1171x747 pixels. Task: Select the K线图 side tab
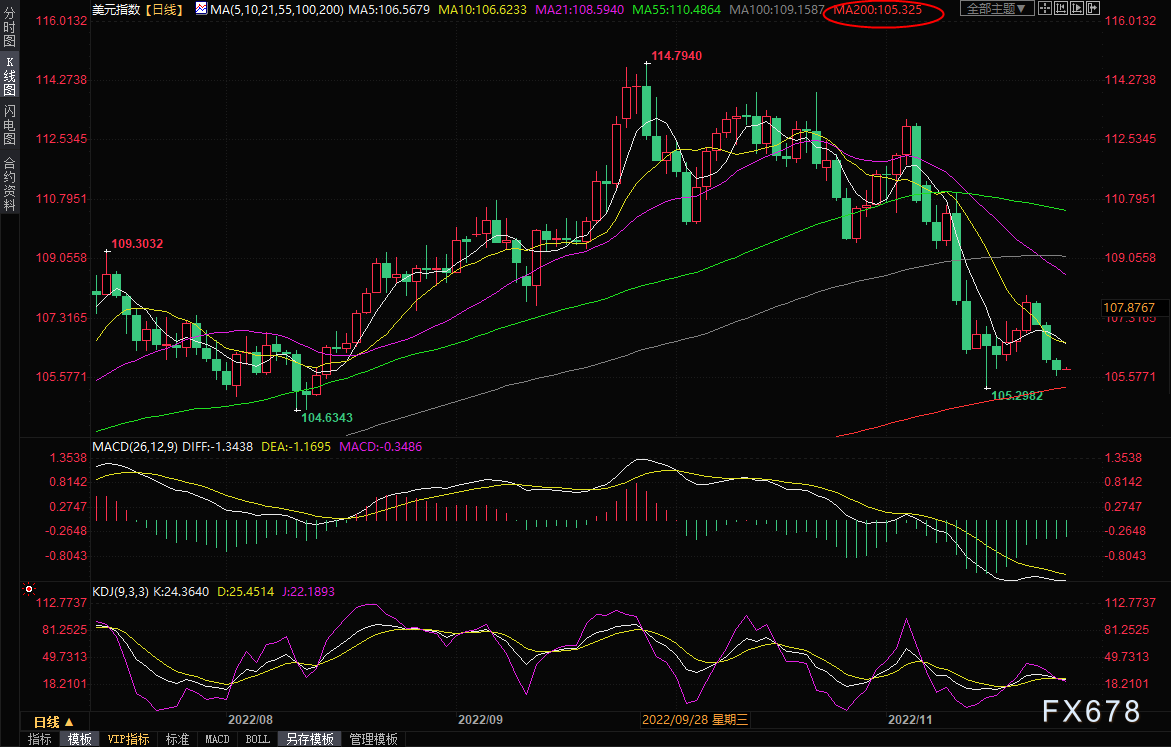click(x=9, y=76)
